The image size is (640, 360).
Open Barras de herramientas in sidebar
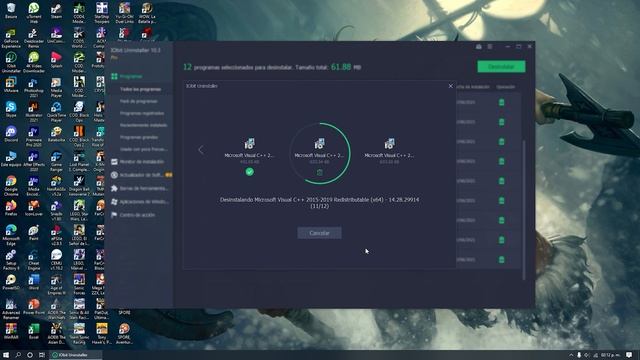[x=139, y=189]
